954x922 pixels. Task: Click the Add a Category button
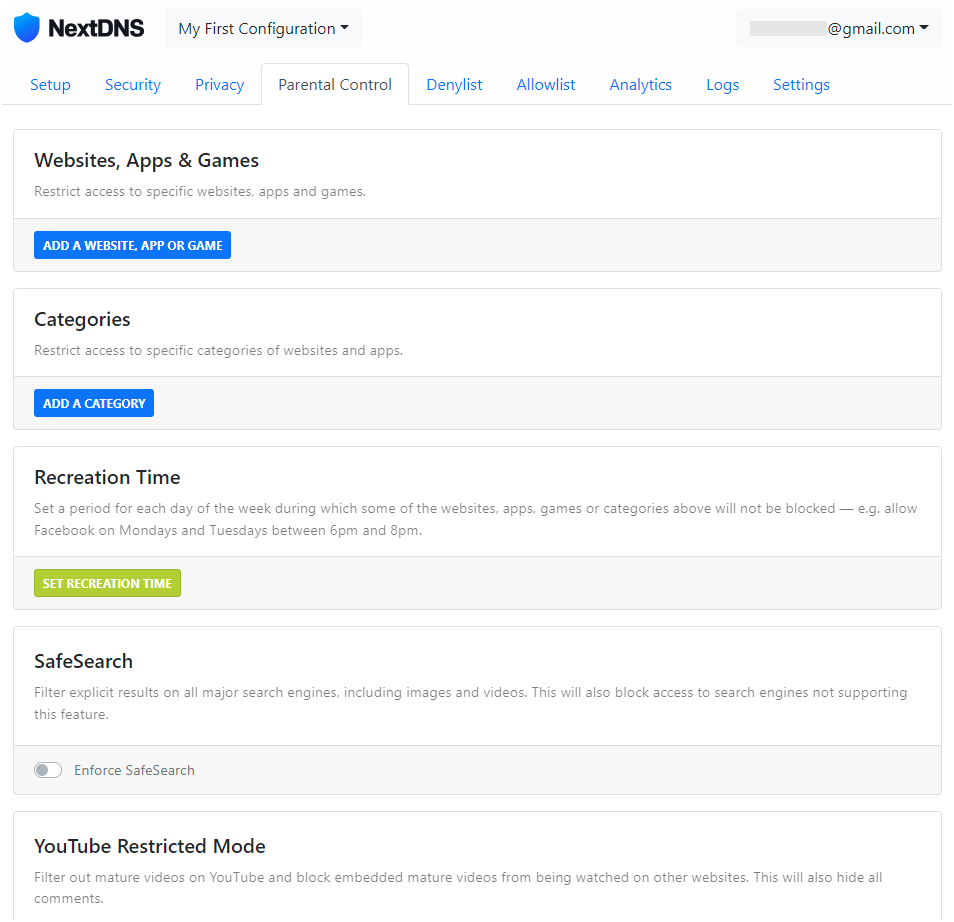tap(94, 403)
